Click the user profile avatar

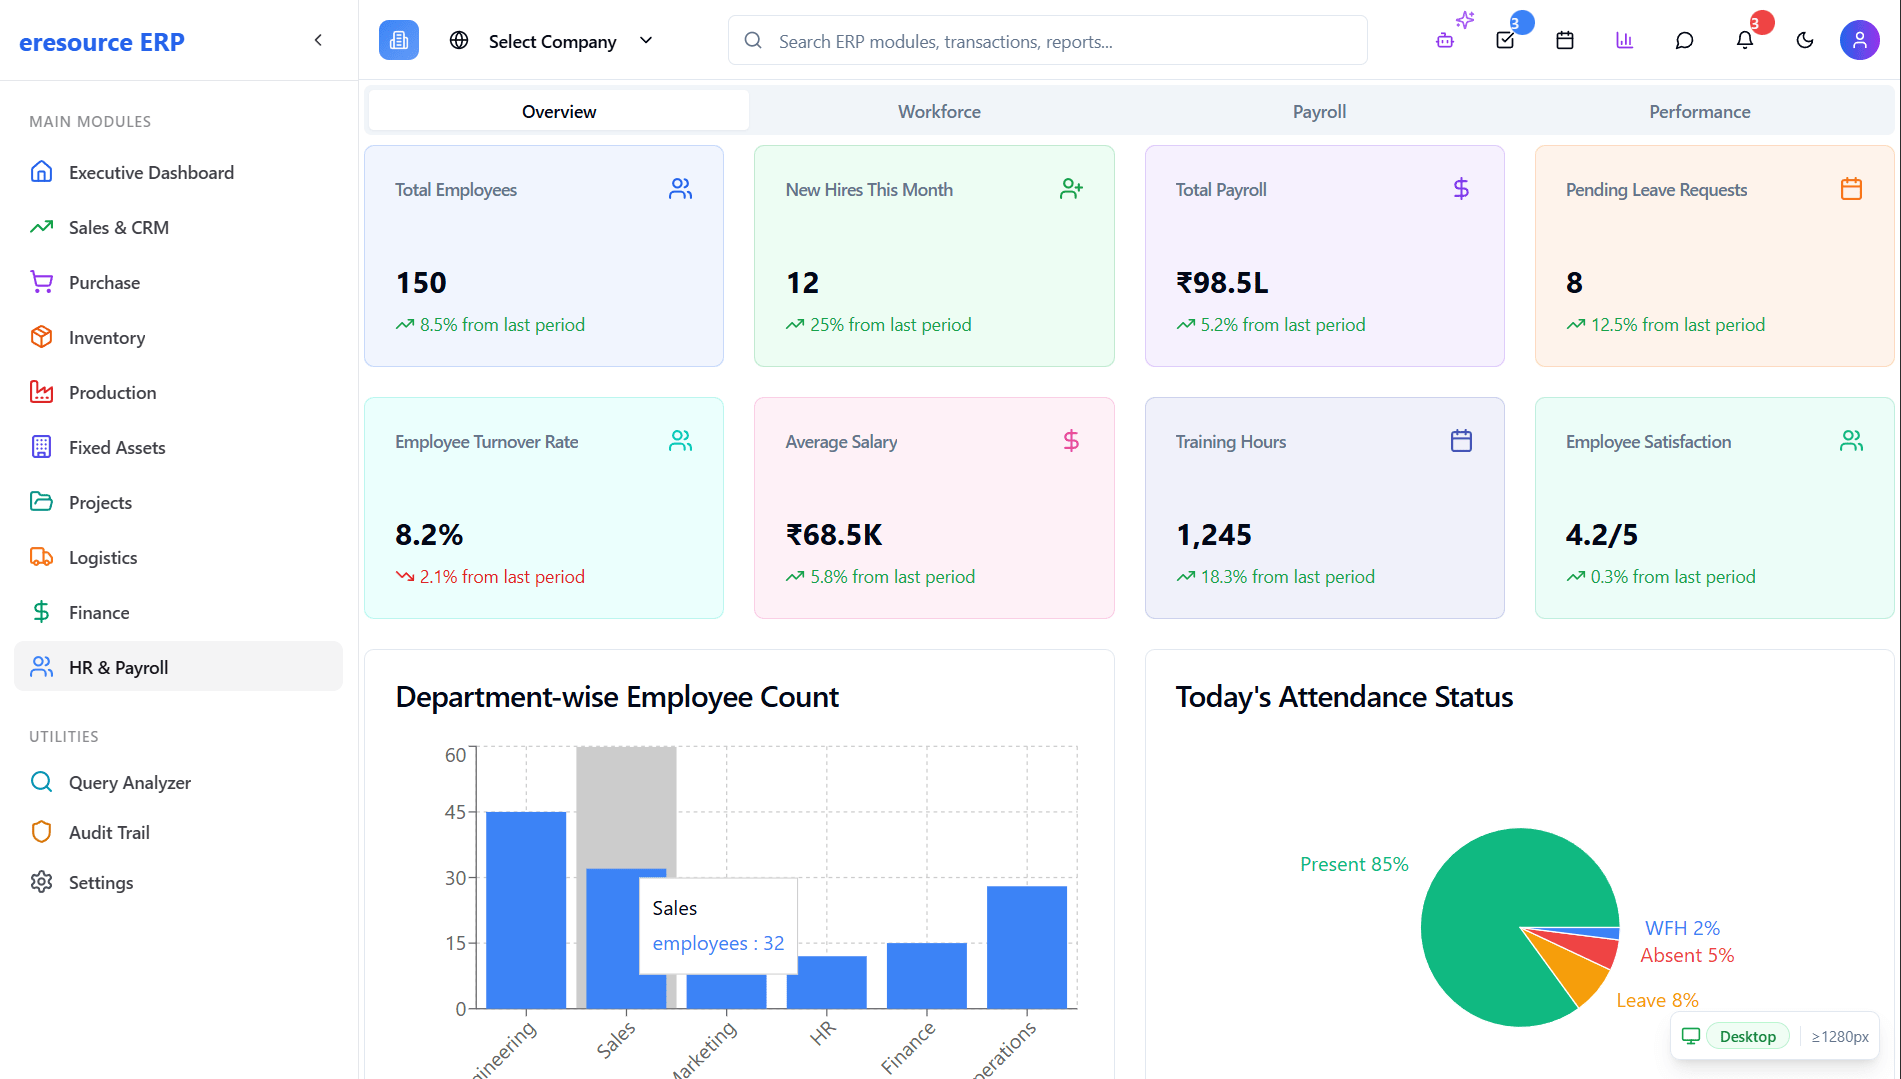click(1859, 40)
